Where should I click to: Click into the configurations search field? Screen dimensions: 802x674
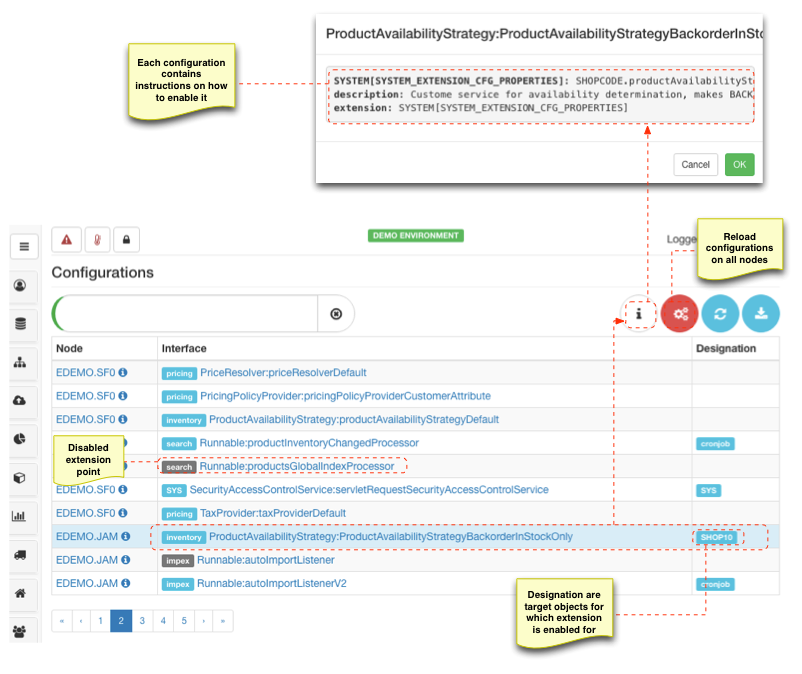(190, 314)
